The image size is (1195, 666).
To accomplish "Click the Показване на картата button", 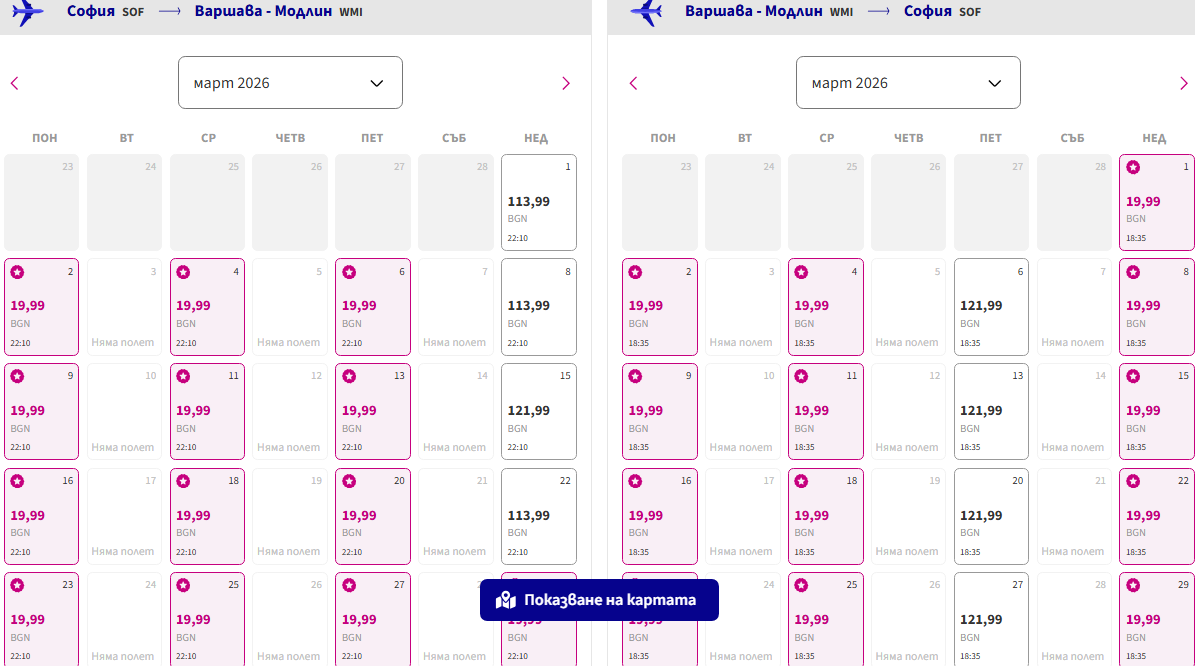I will tap(599, 600).
